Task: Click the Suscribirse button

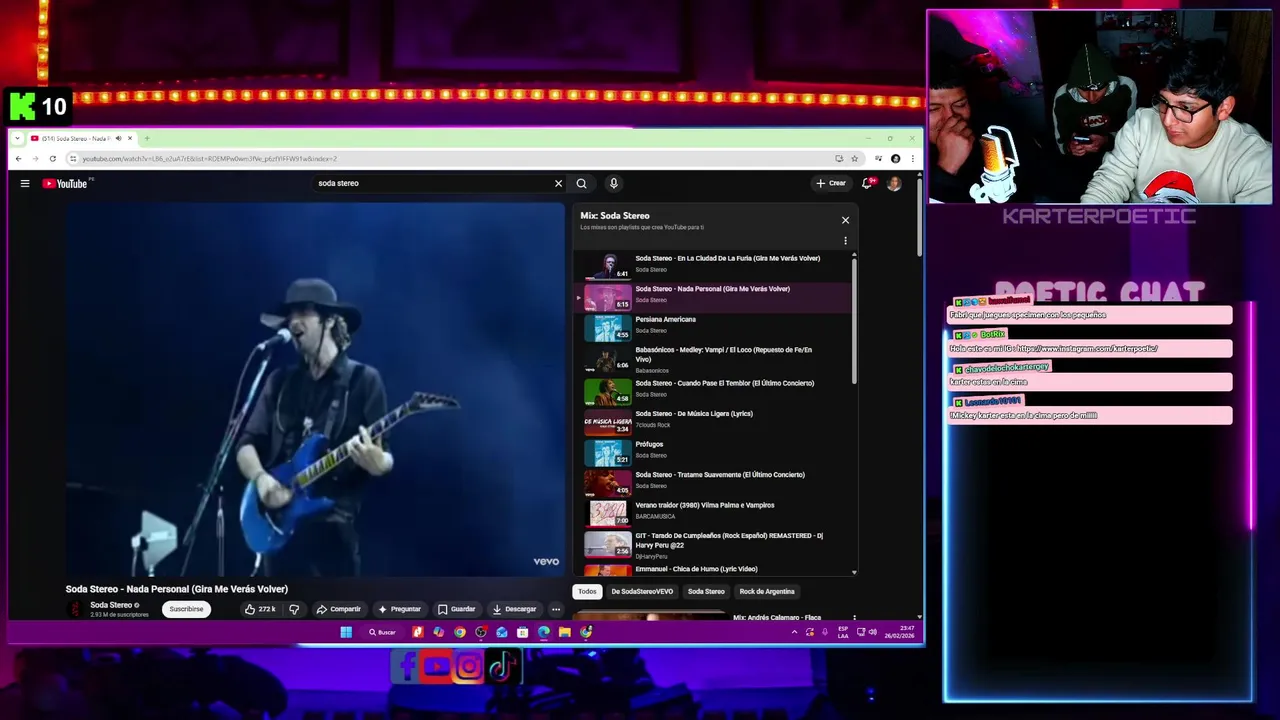Action: pos(186,609)
